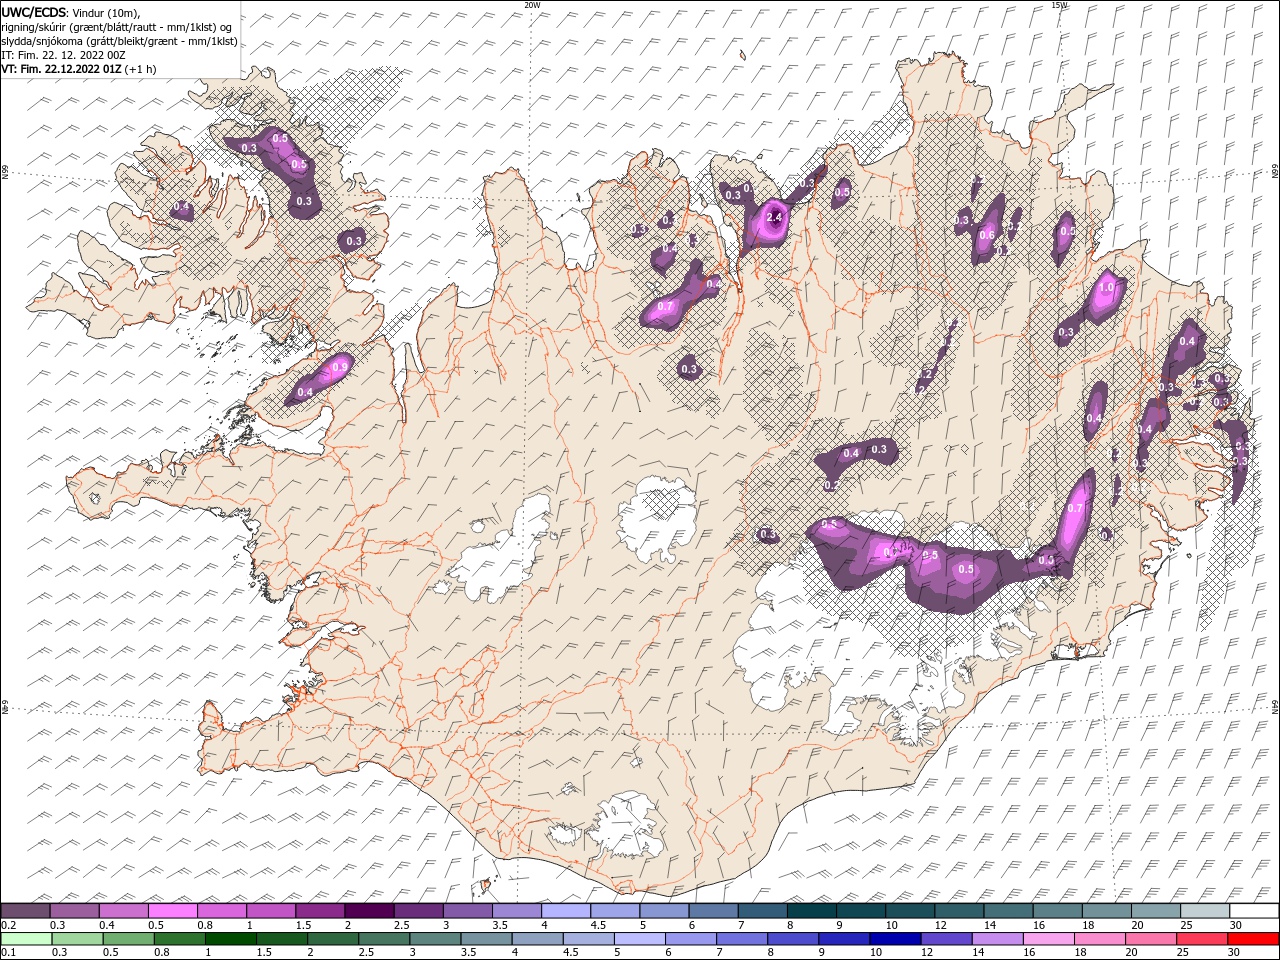Click the 0.6 precipitation label on the map
Screen dimensions: 1280x960
pos(987,235)
